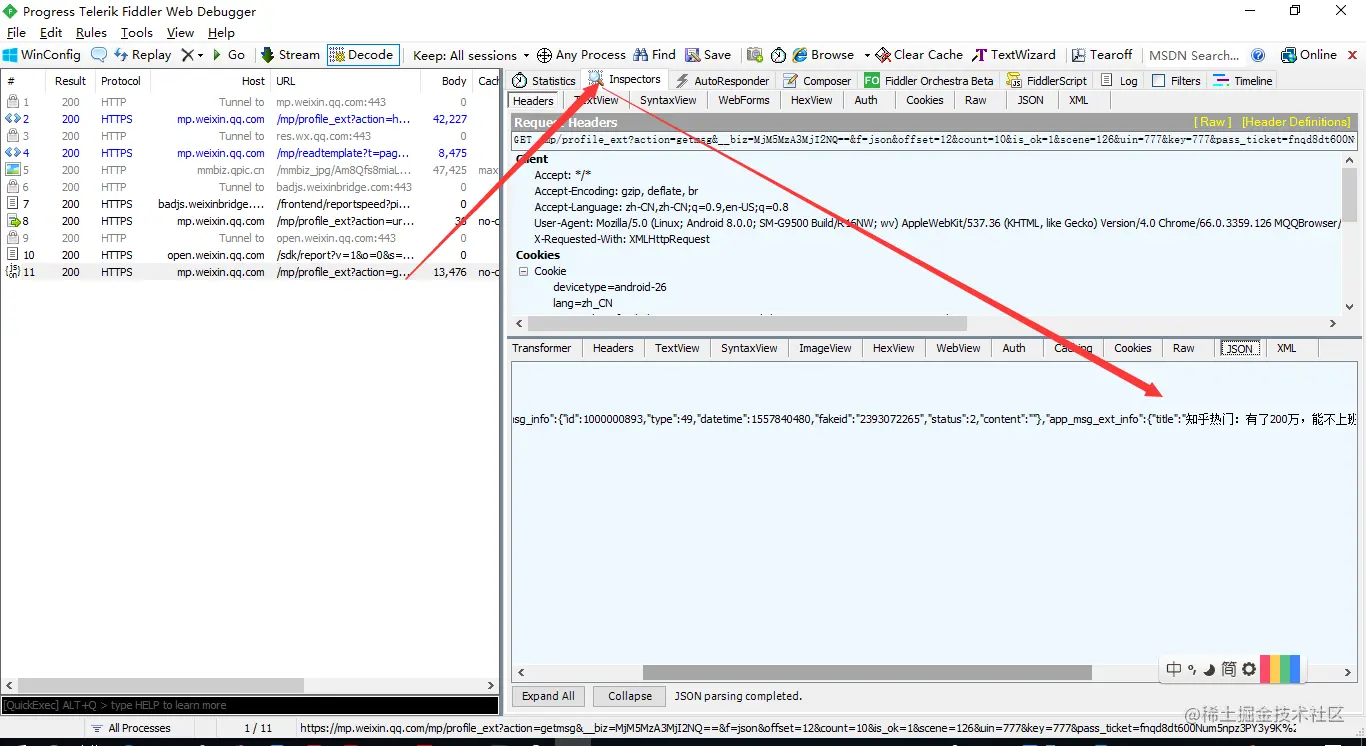The height and width of the screenshot is (746, 1366).
Task: Click the QuickExec command box
Action: coord(249,705)
